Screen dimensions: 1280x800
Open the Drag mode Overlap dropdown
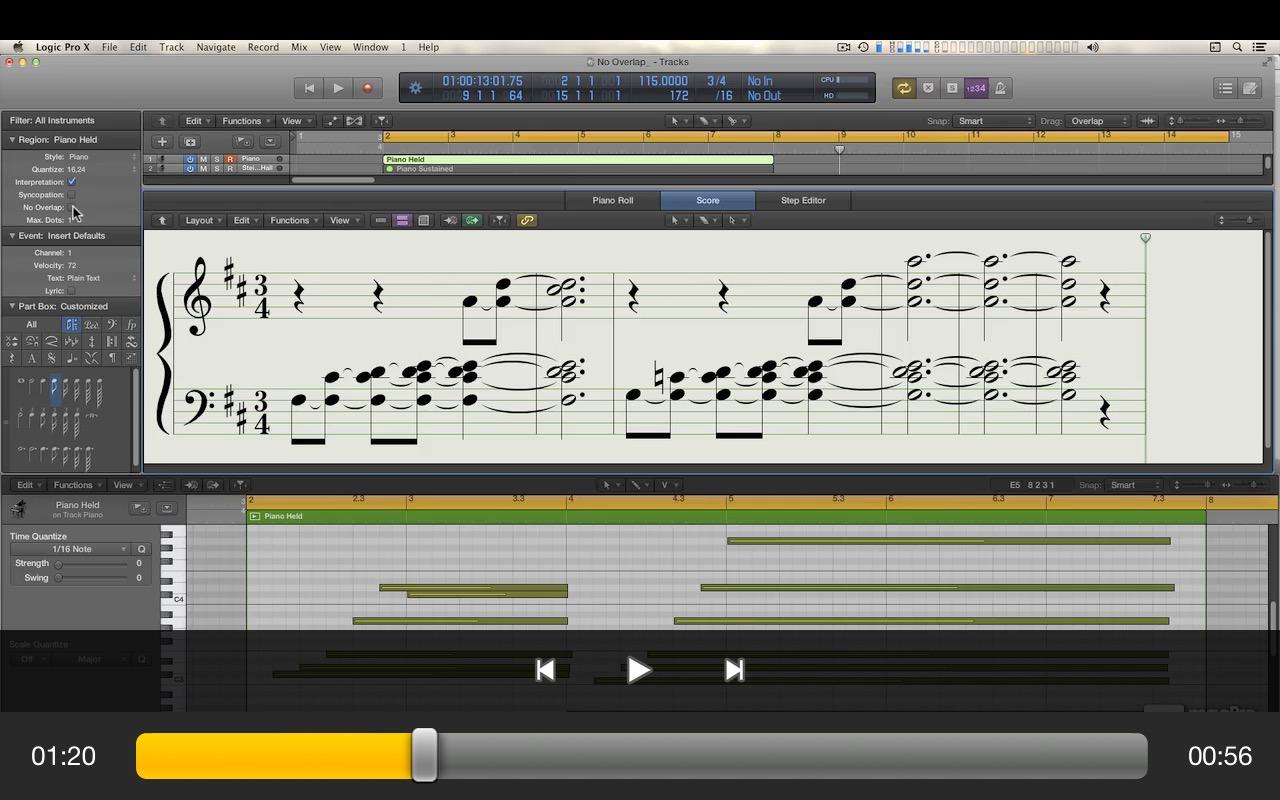(1098, 121)
